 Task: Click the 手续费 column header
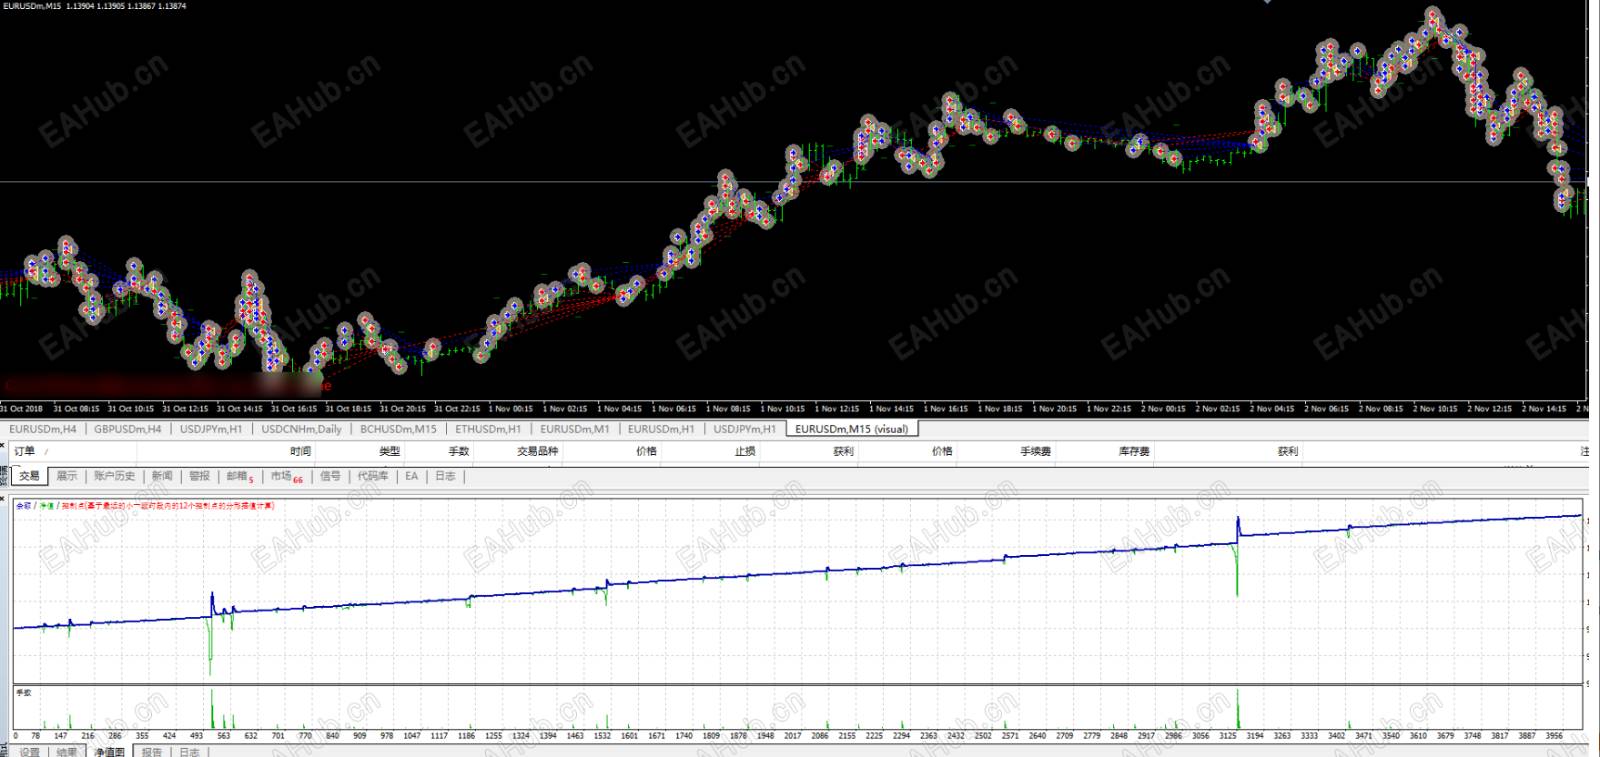[x=1035, y=451]
